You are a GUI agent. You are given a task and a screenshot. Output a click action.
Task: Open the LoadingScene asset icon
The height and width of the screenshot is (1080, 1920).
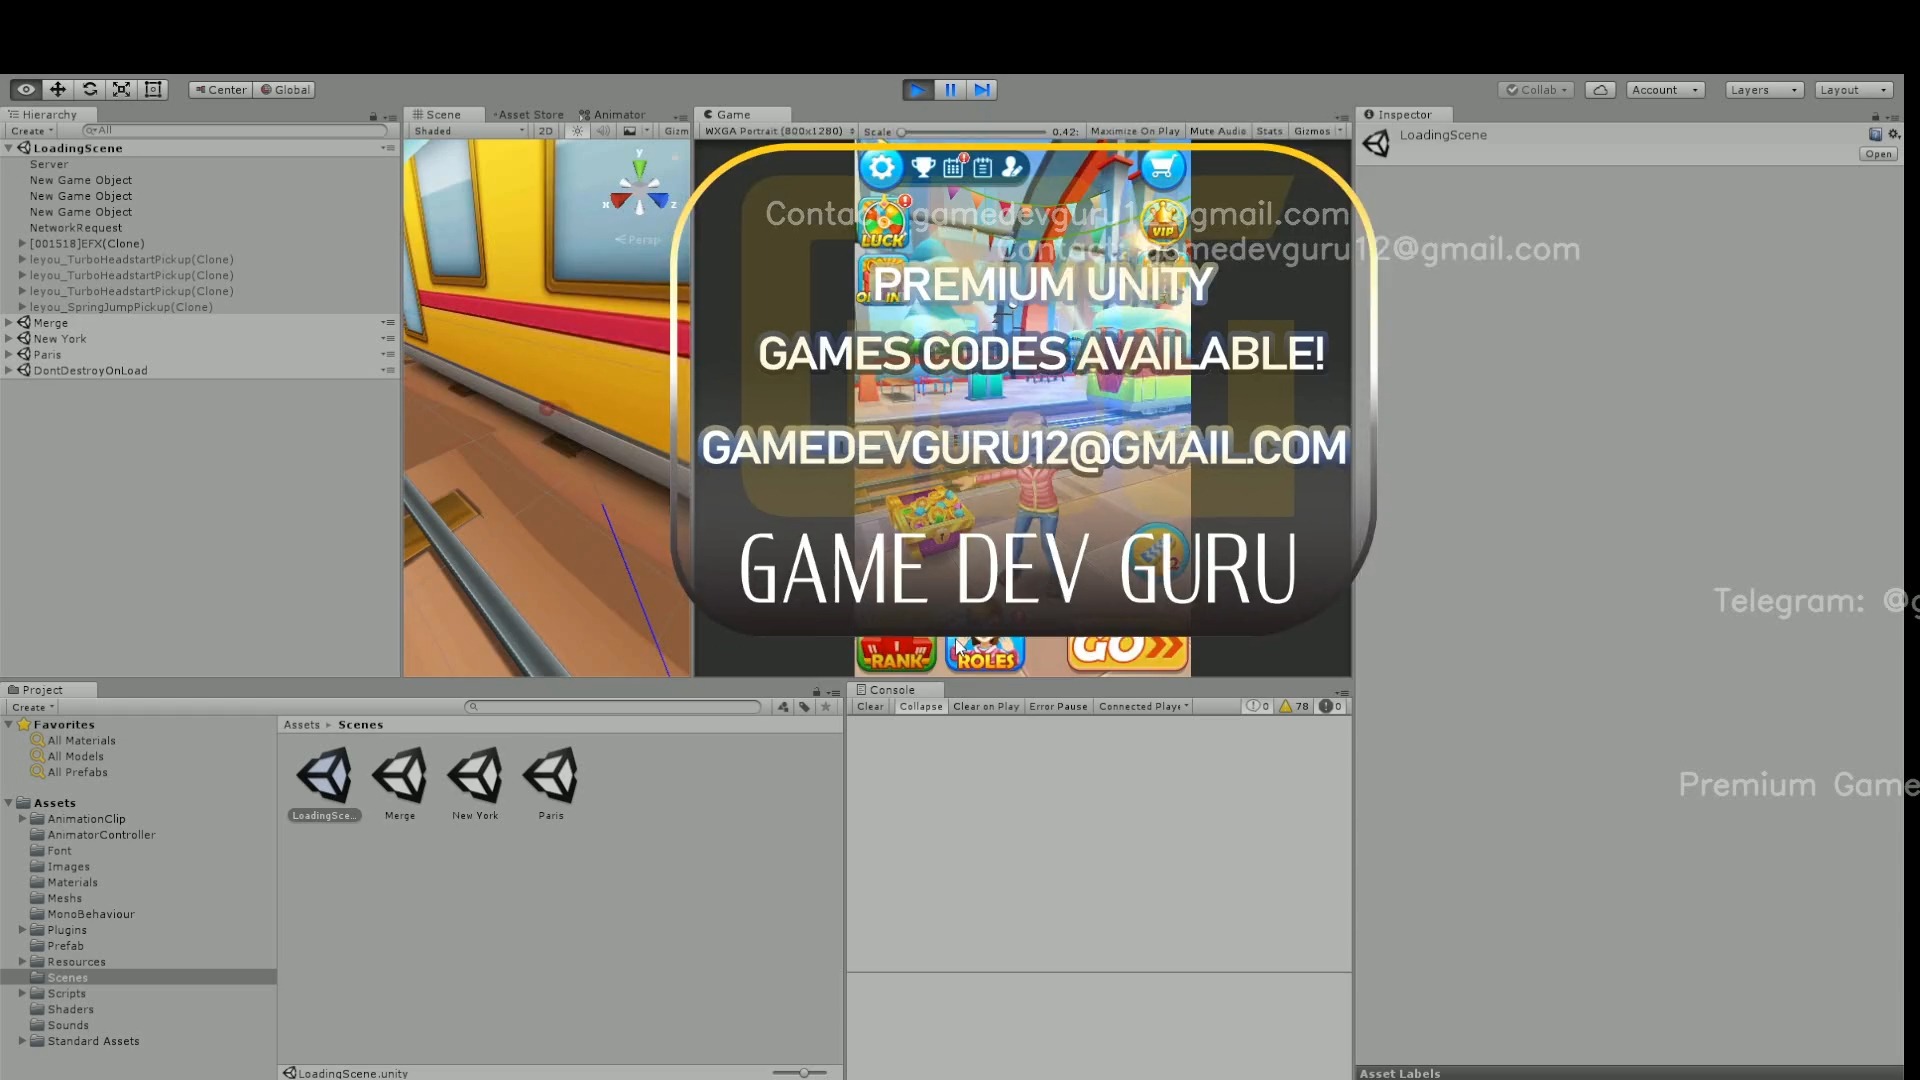tap(324, 775)
